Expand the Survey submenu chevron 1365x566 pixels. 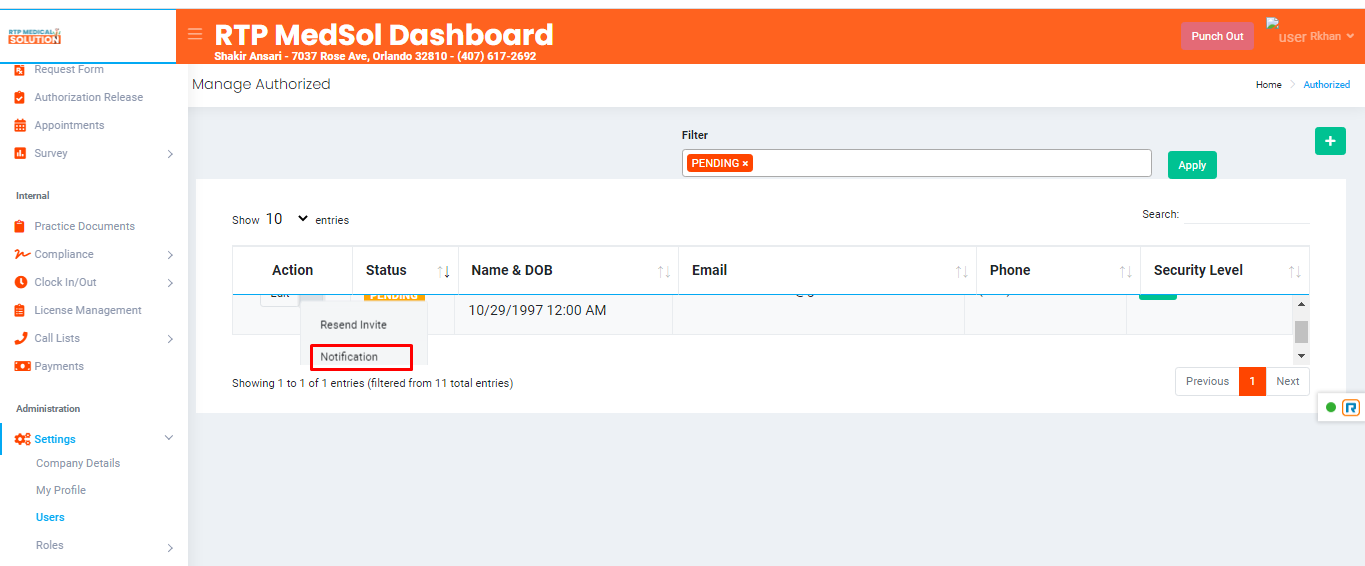pos(170,154)
